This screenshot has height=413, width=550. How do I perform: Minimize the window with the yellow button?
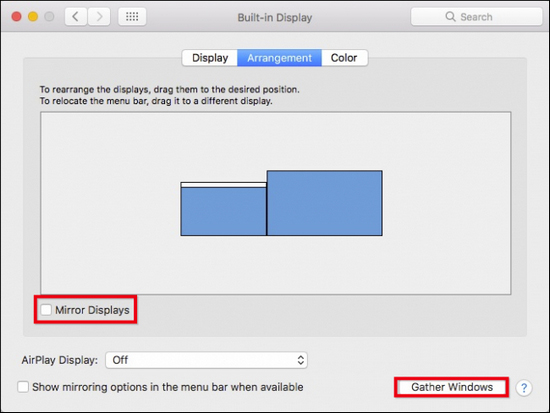(33, 16)
